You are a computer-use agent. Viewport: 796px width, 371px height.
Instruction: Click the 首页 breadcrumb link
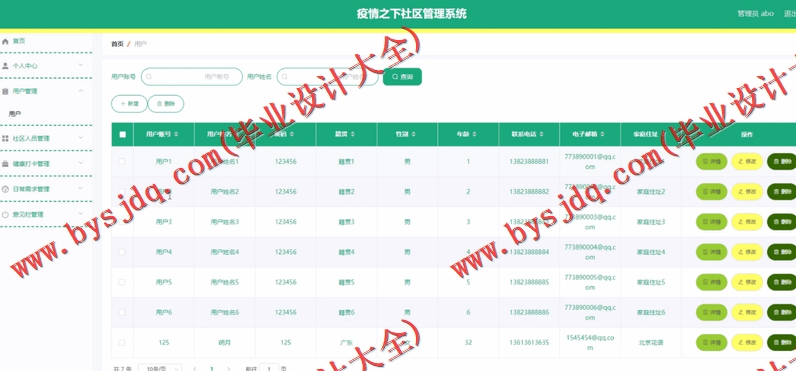point(117,44)
